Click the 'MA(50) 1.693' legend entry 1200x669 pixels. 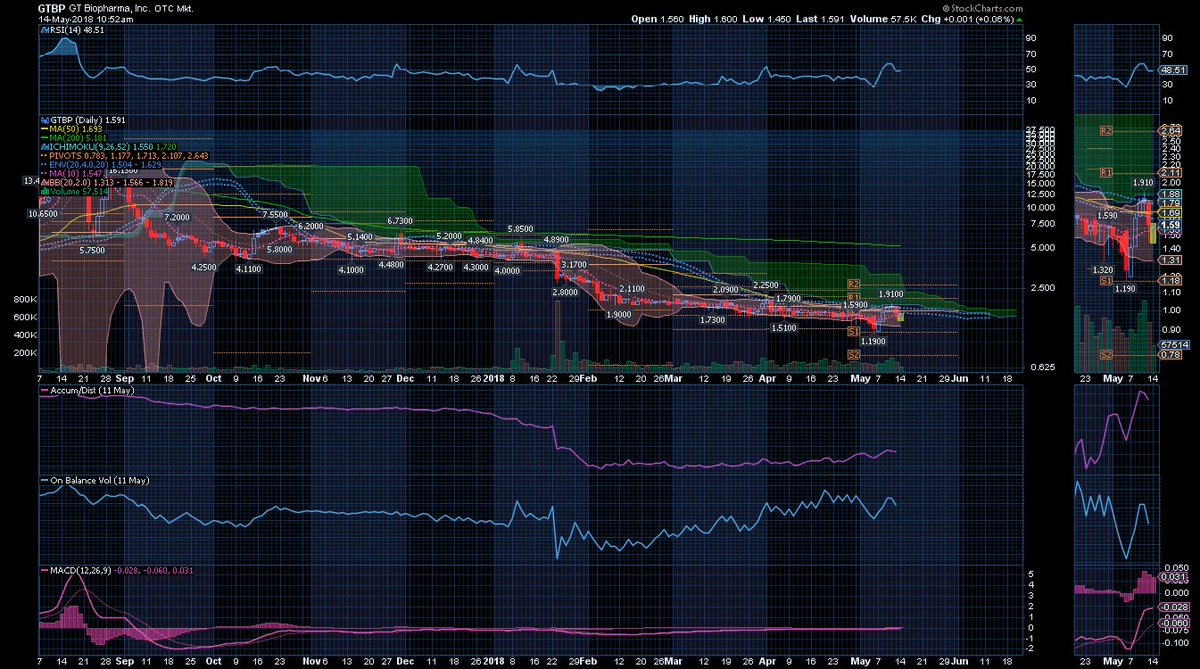[x=72, y=128]
